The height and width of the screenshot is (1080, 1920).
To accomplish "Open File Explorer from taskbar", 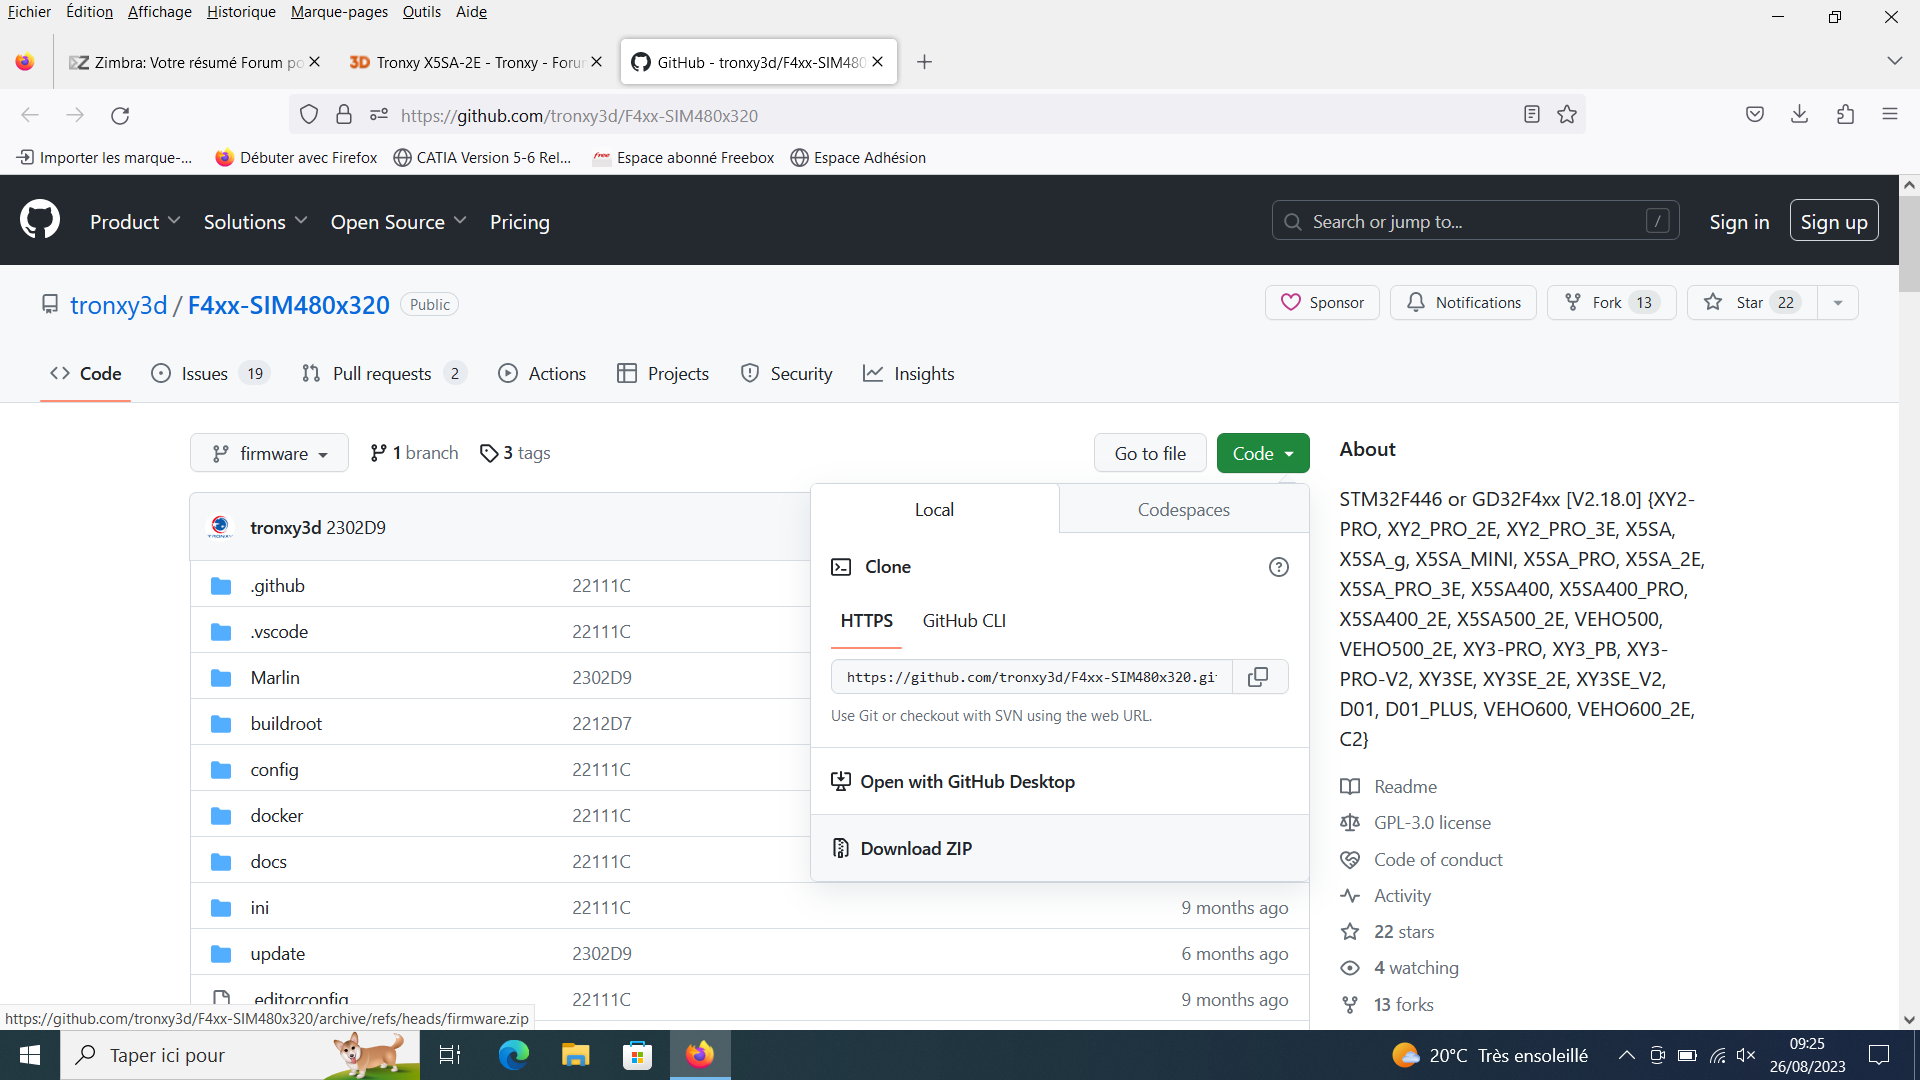I will click(575, 1055).
